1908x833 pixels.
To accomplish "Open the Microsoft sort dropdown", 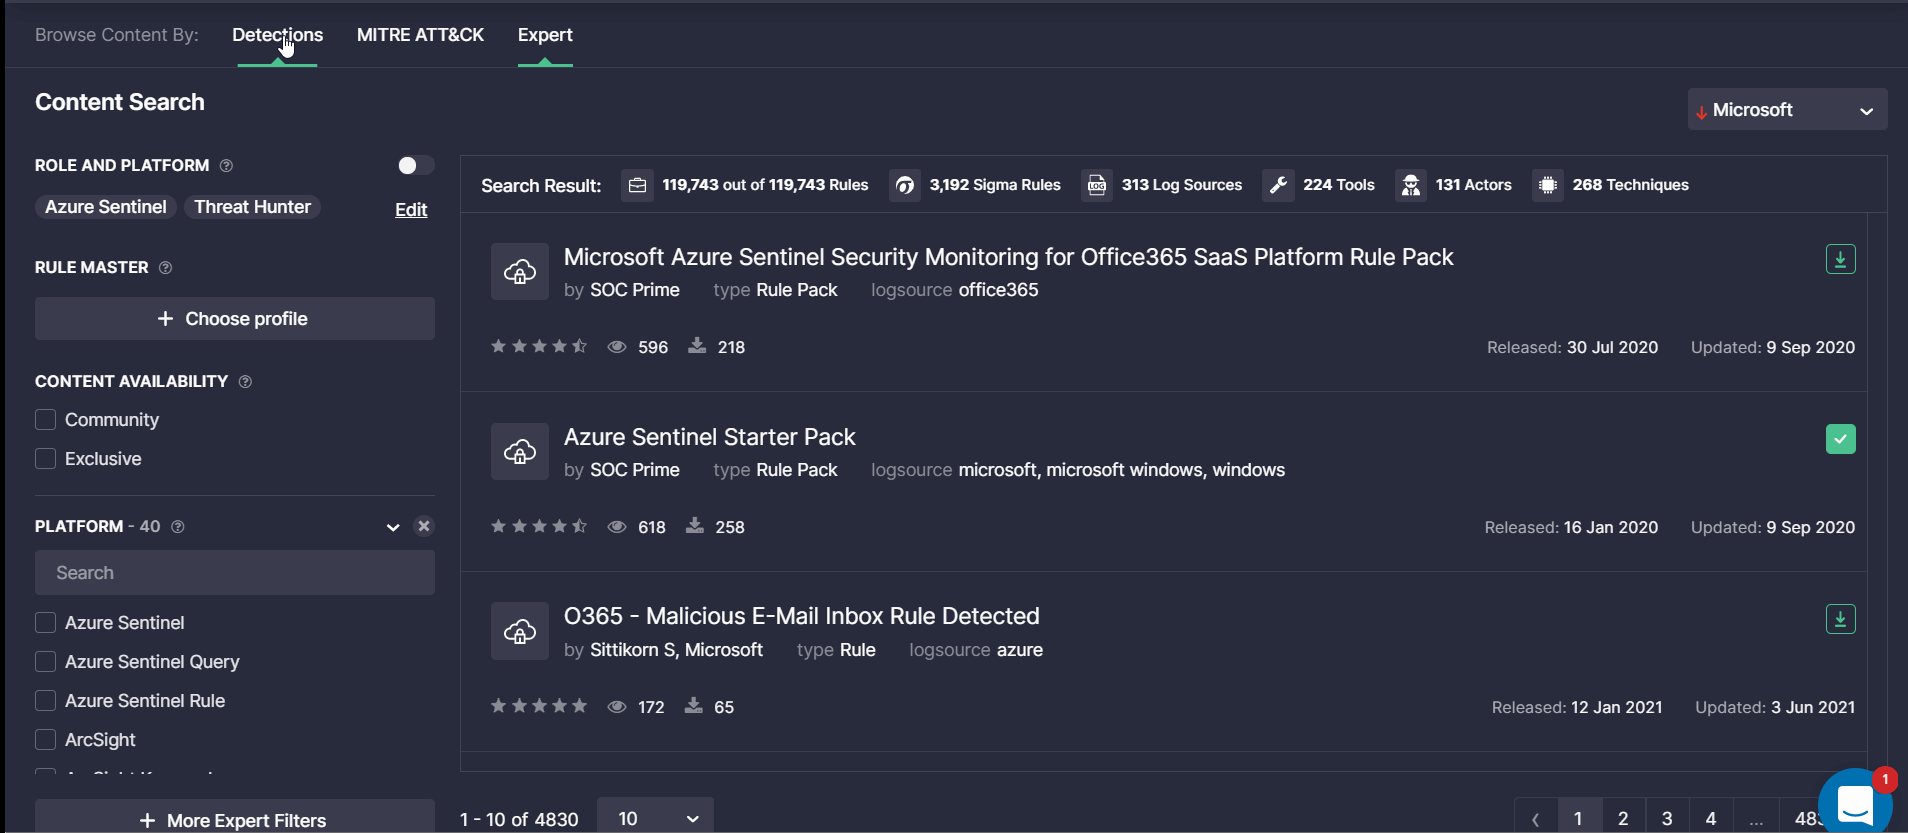I will coord(1786,110).
